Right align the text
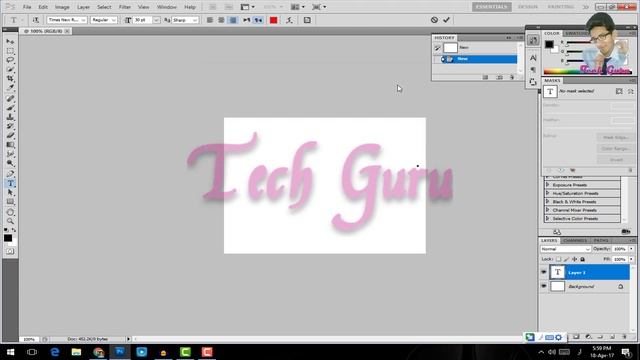 point(233,20)
